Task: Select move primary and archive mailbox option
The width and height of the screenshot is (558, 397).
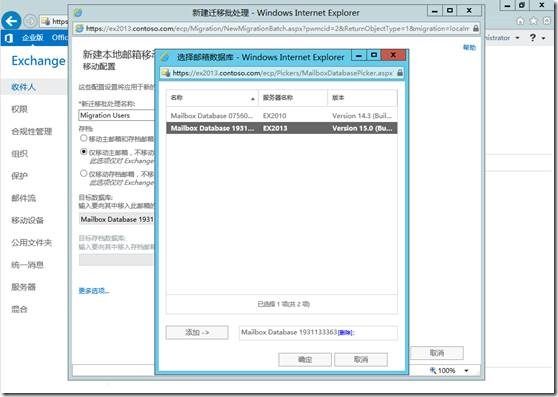Action: pyautogui.click(x=84, y=138)
